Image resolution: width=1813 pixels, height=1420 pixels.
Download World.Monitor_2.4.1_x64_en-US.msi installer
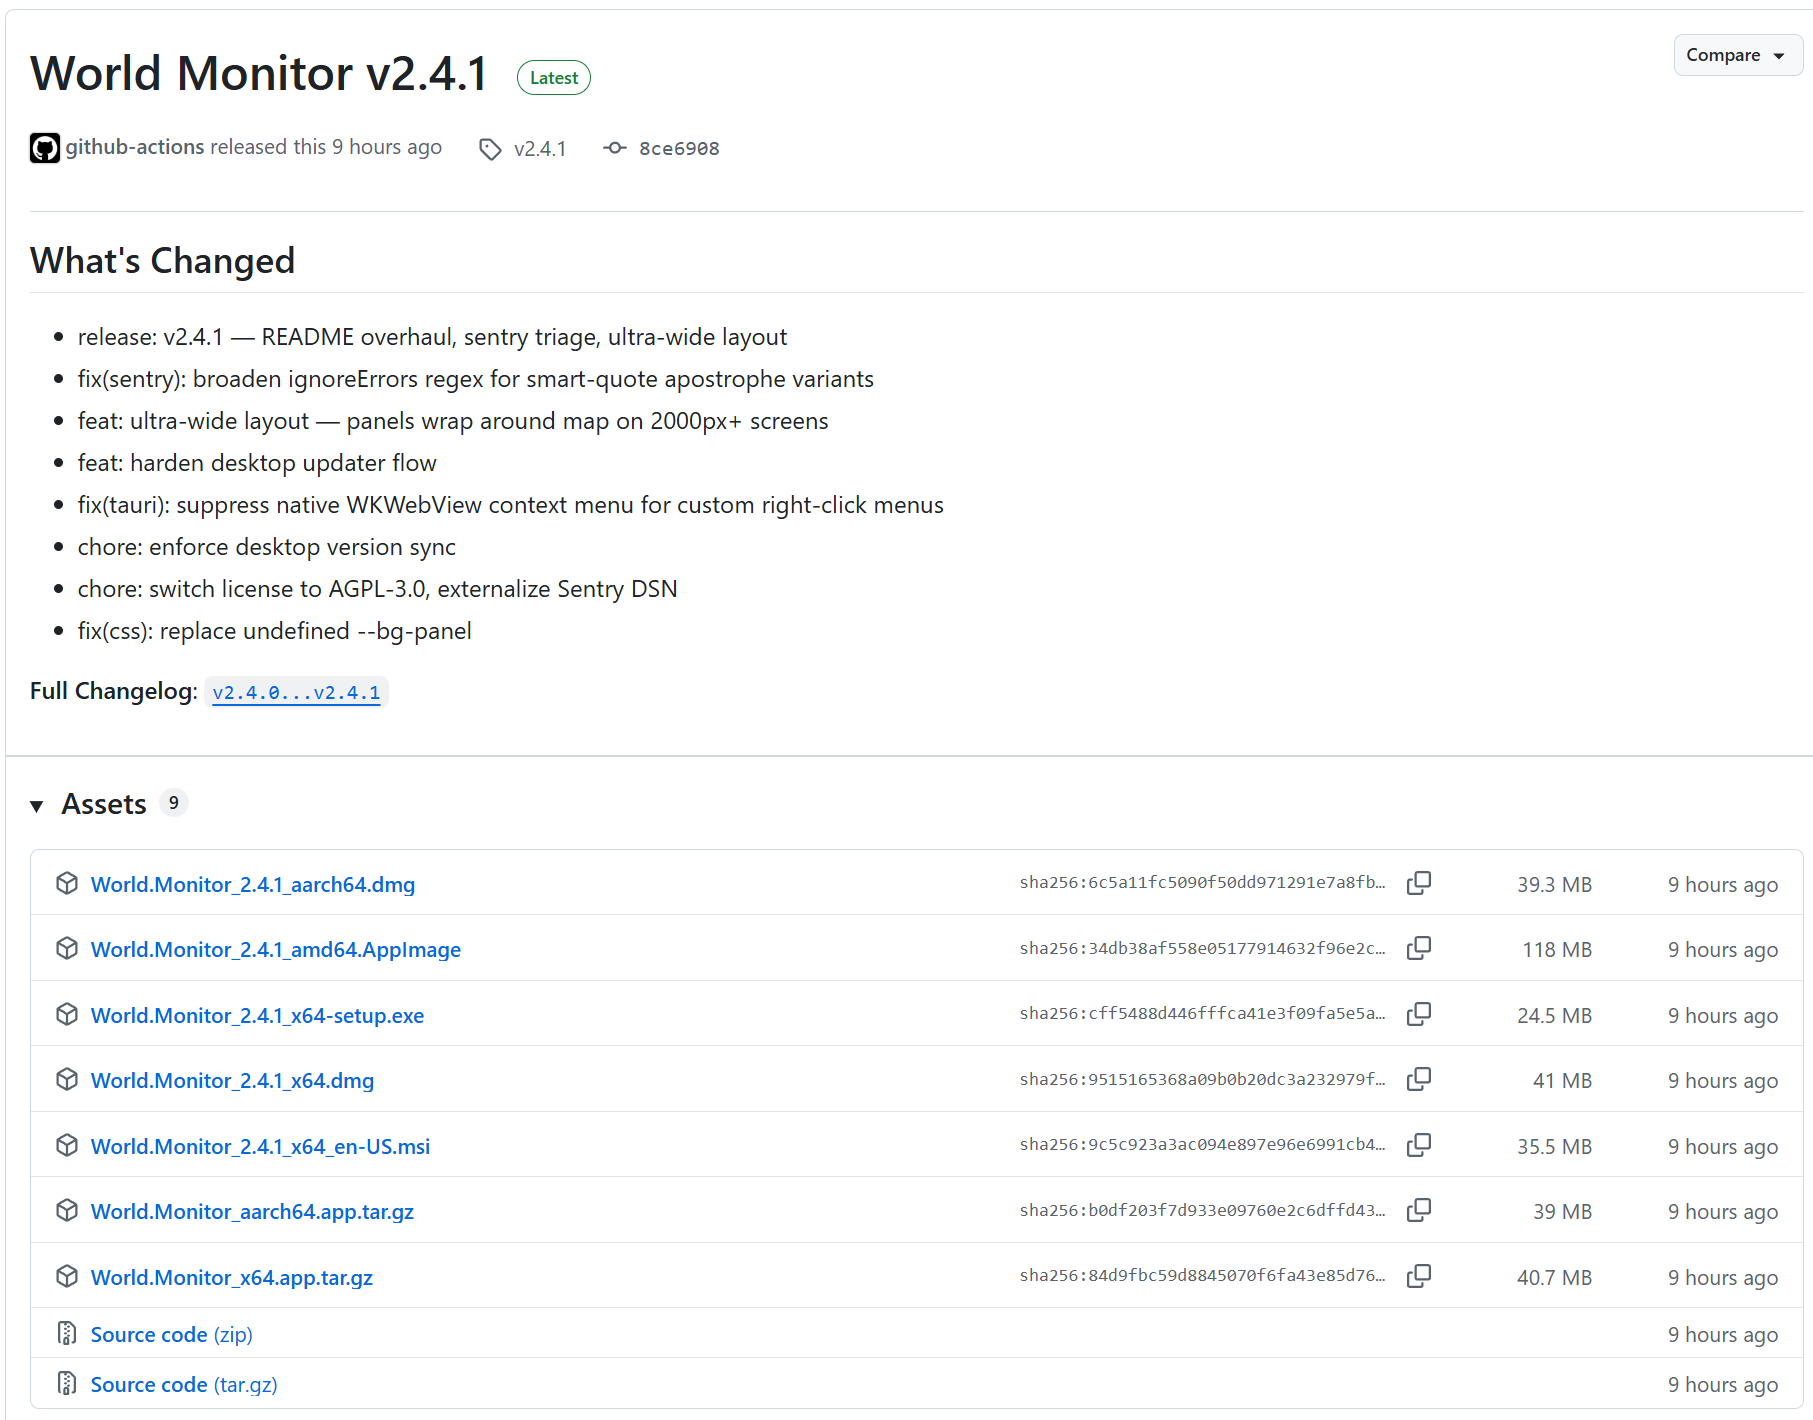pyautogui.click(x=260, y=1147)
